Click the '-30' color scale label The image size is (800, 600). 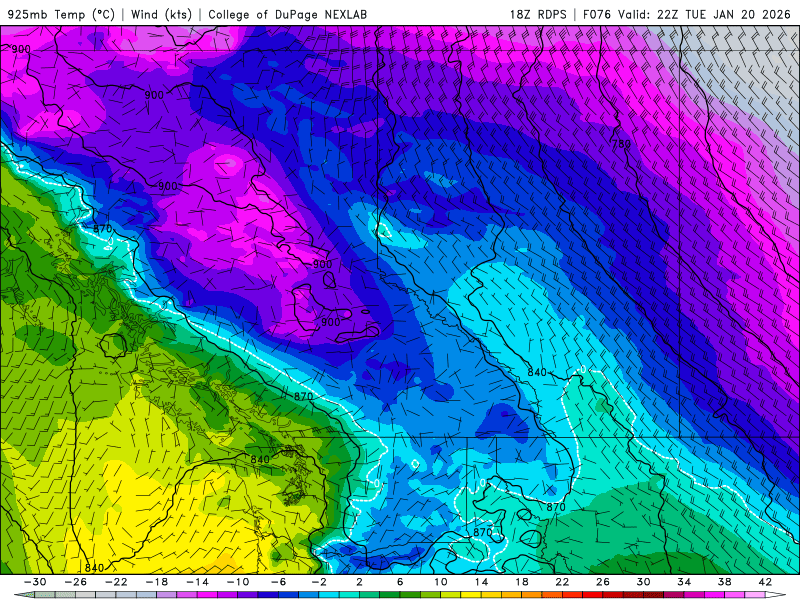(35, 582)
